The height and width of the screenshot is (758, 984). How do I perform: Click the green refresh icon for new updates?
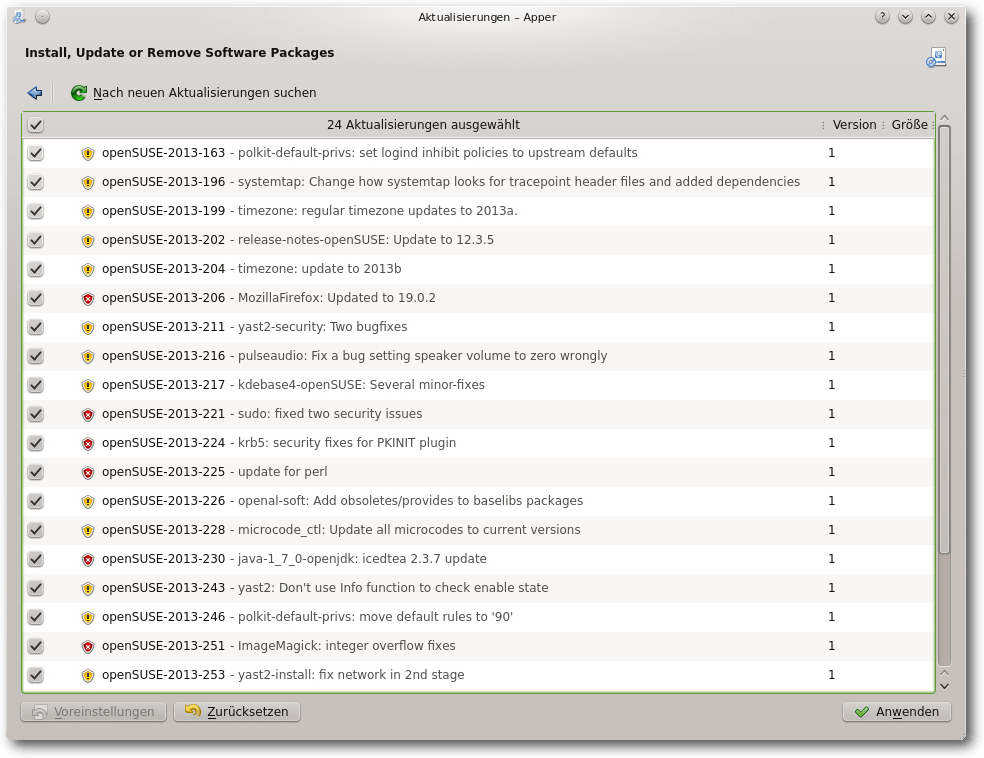78,93
